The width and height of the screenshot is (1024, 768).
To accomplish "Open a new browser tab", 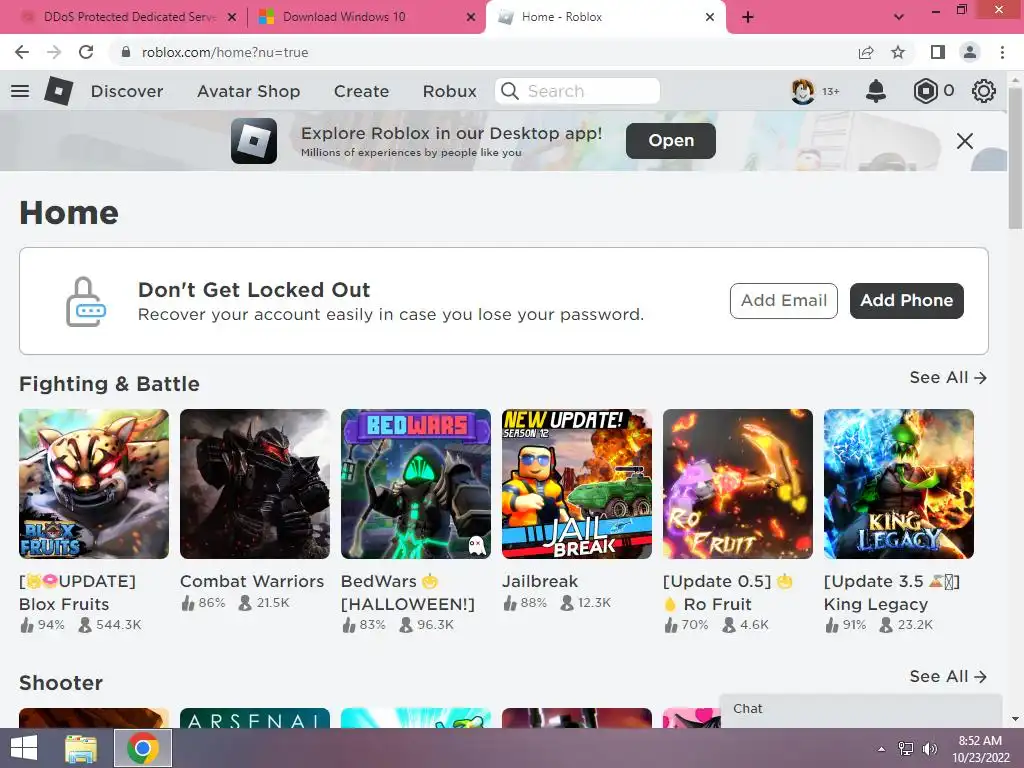I will click(x=748, y=17).
